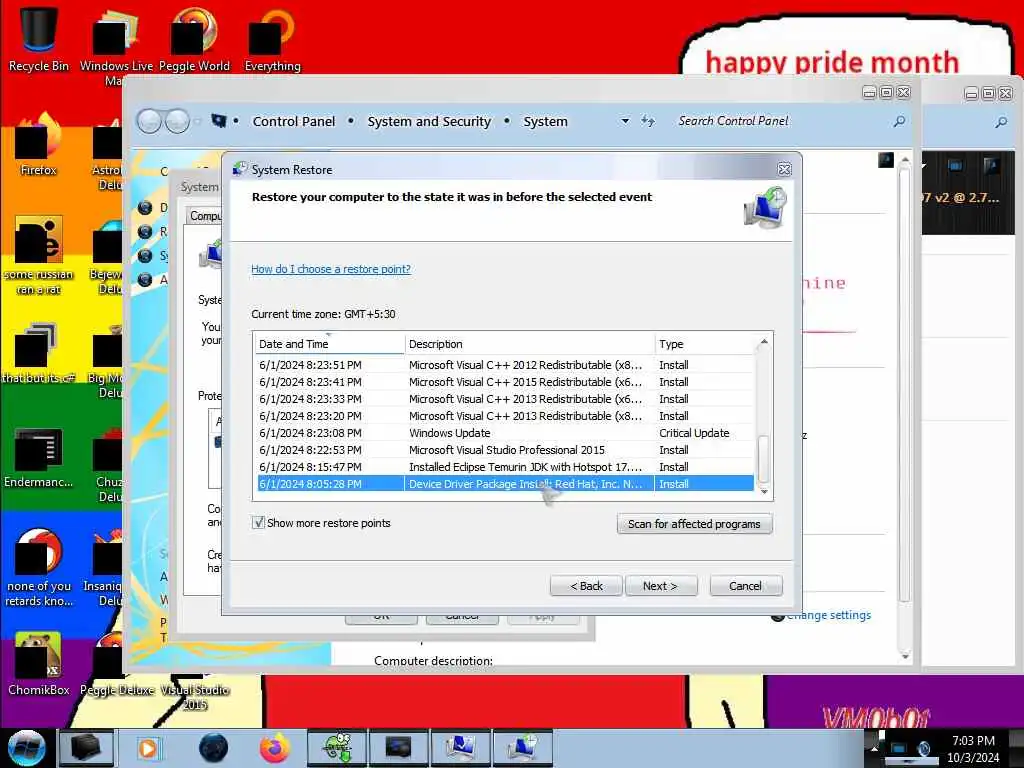This screenshot has height=768, width=1024.
Task: Click the Control Panel search magnifier icon
Action: point(899,121)
